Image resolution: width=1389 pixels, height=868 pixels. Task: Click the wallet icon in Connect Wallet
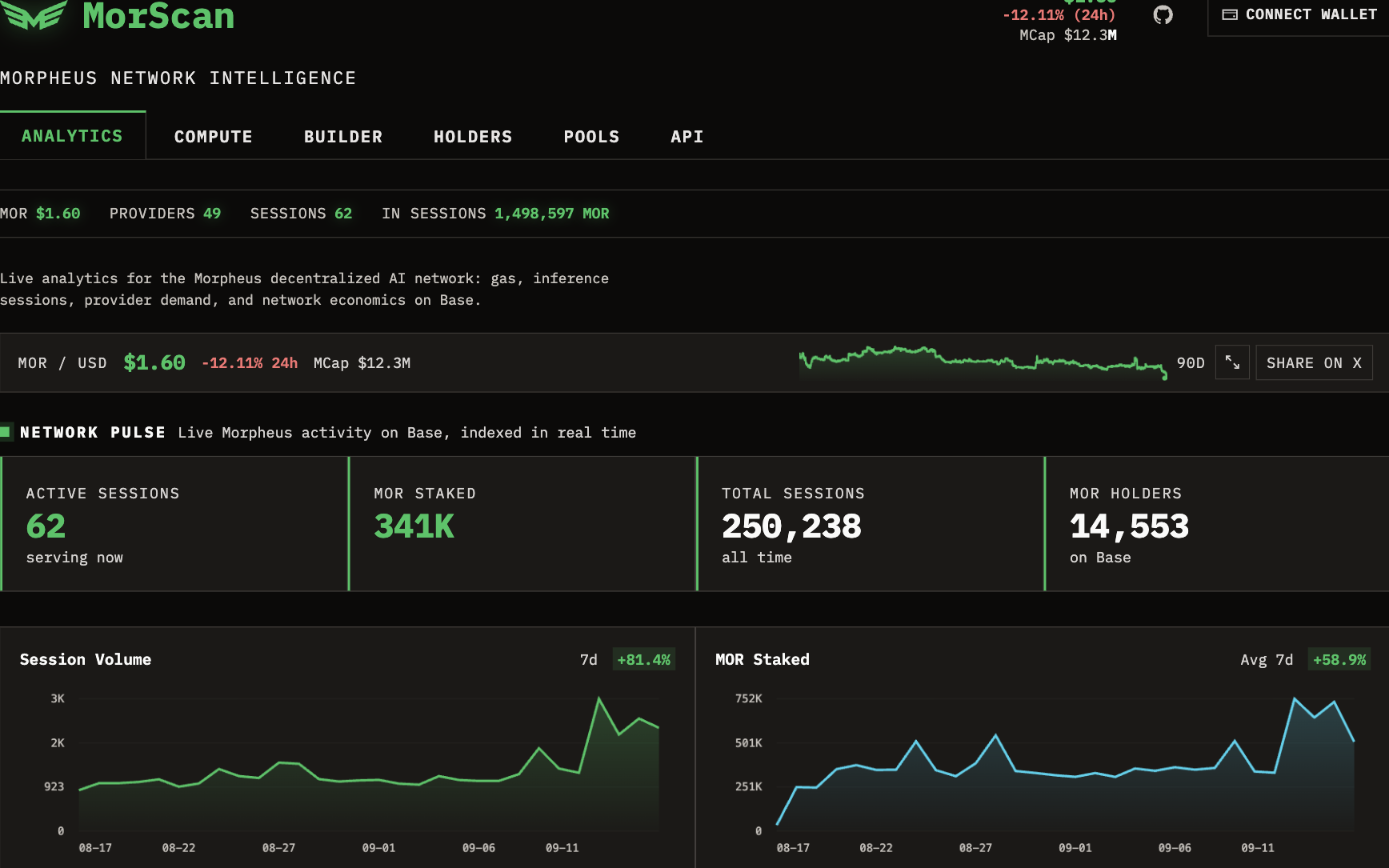pyautogui.click(x=1230, y=15)
